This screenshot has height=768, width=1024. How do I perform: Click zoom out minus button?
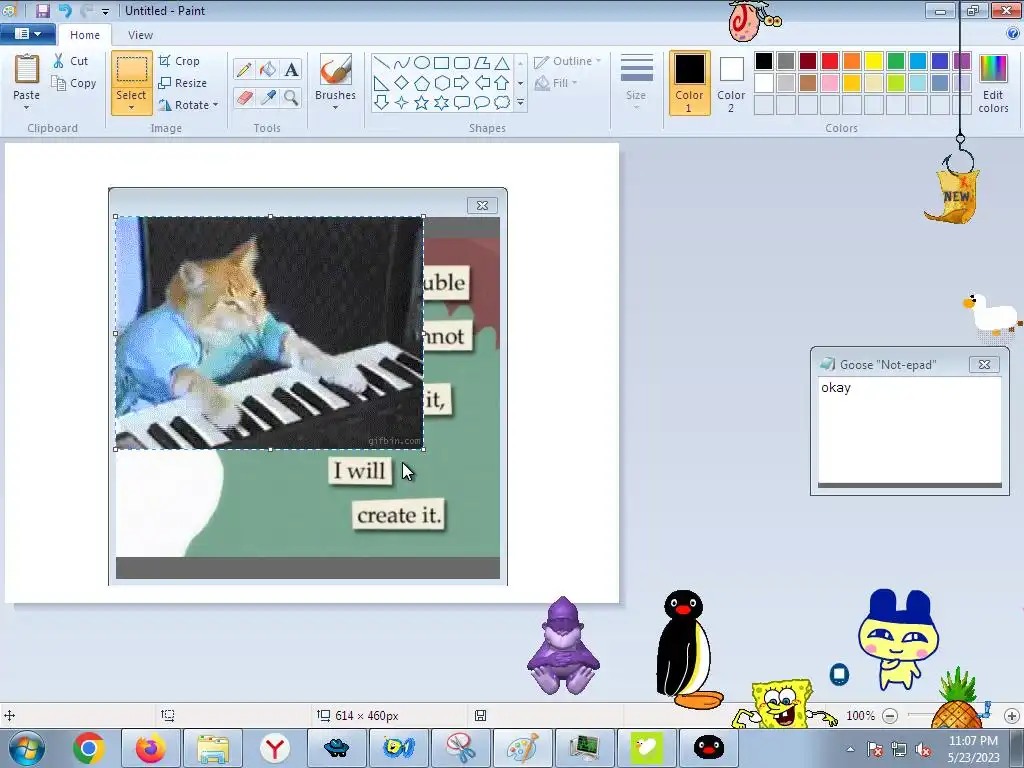tap(889, 716)
